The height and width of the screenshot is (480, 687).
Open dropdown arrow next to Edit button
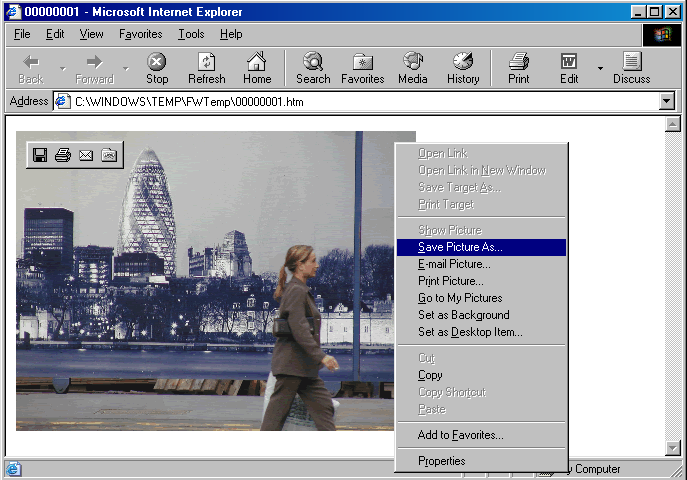[x=600, y=68]
